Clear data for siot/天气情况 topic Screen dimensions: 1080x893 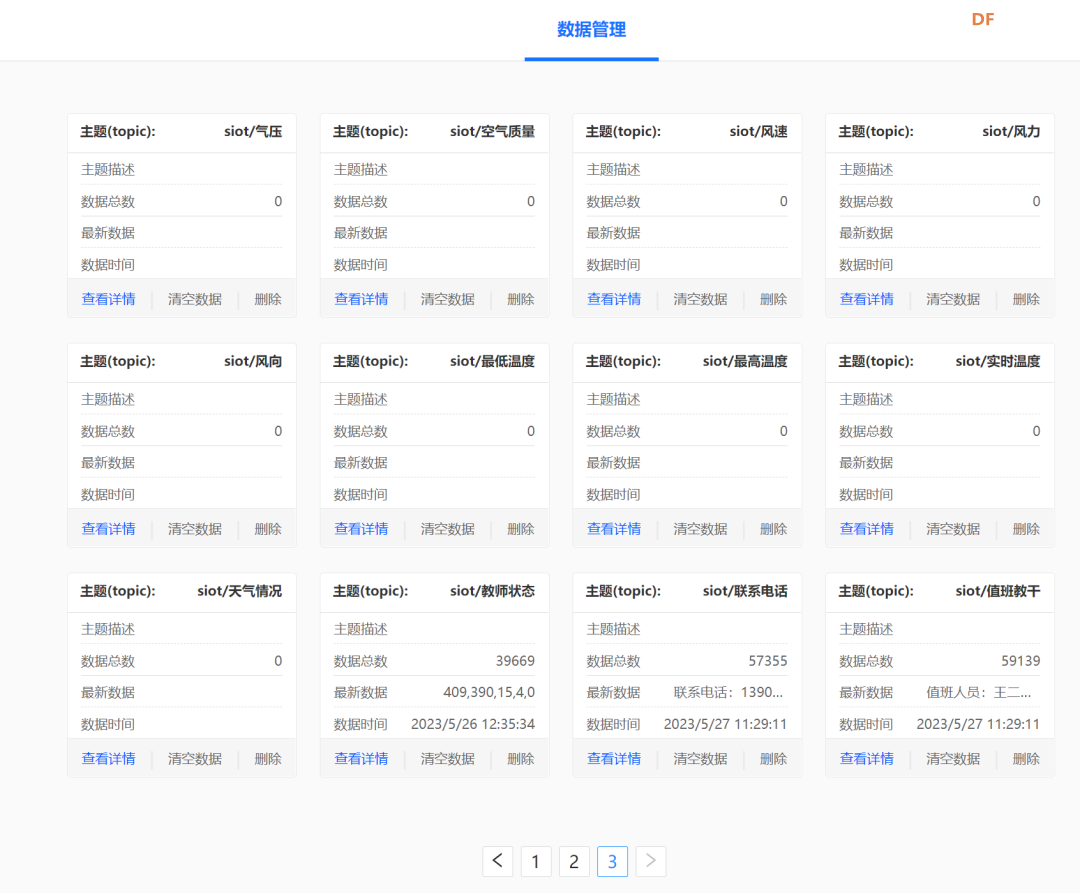(195, 759)
